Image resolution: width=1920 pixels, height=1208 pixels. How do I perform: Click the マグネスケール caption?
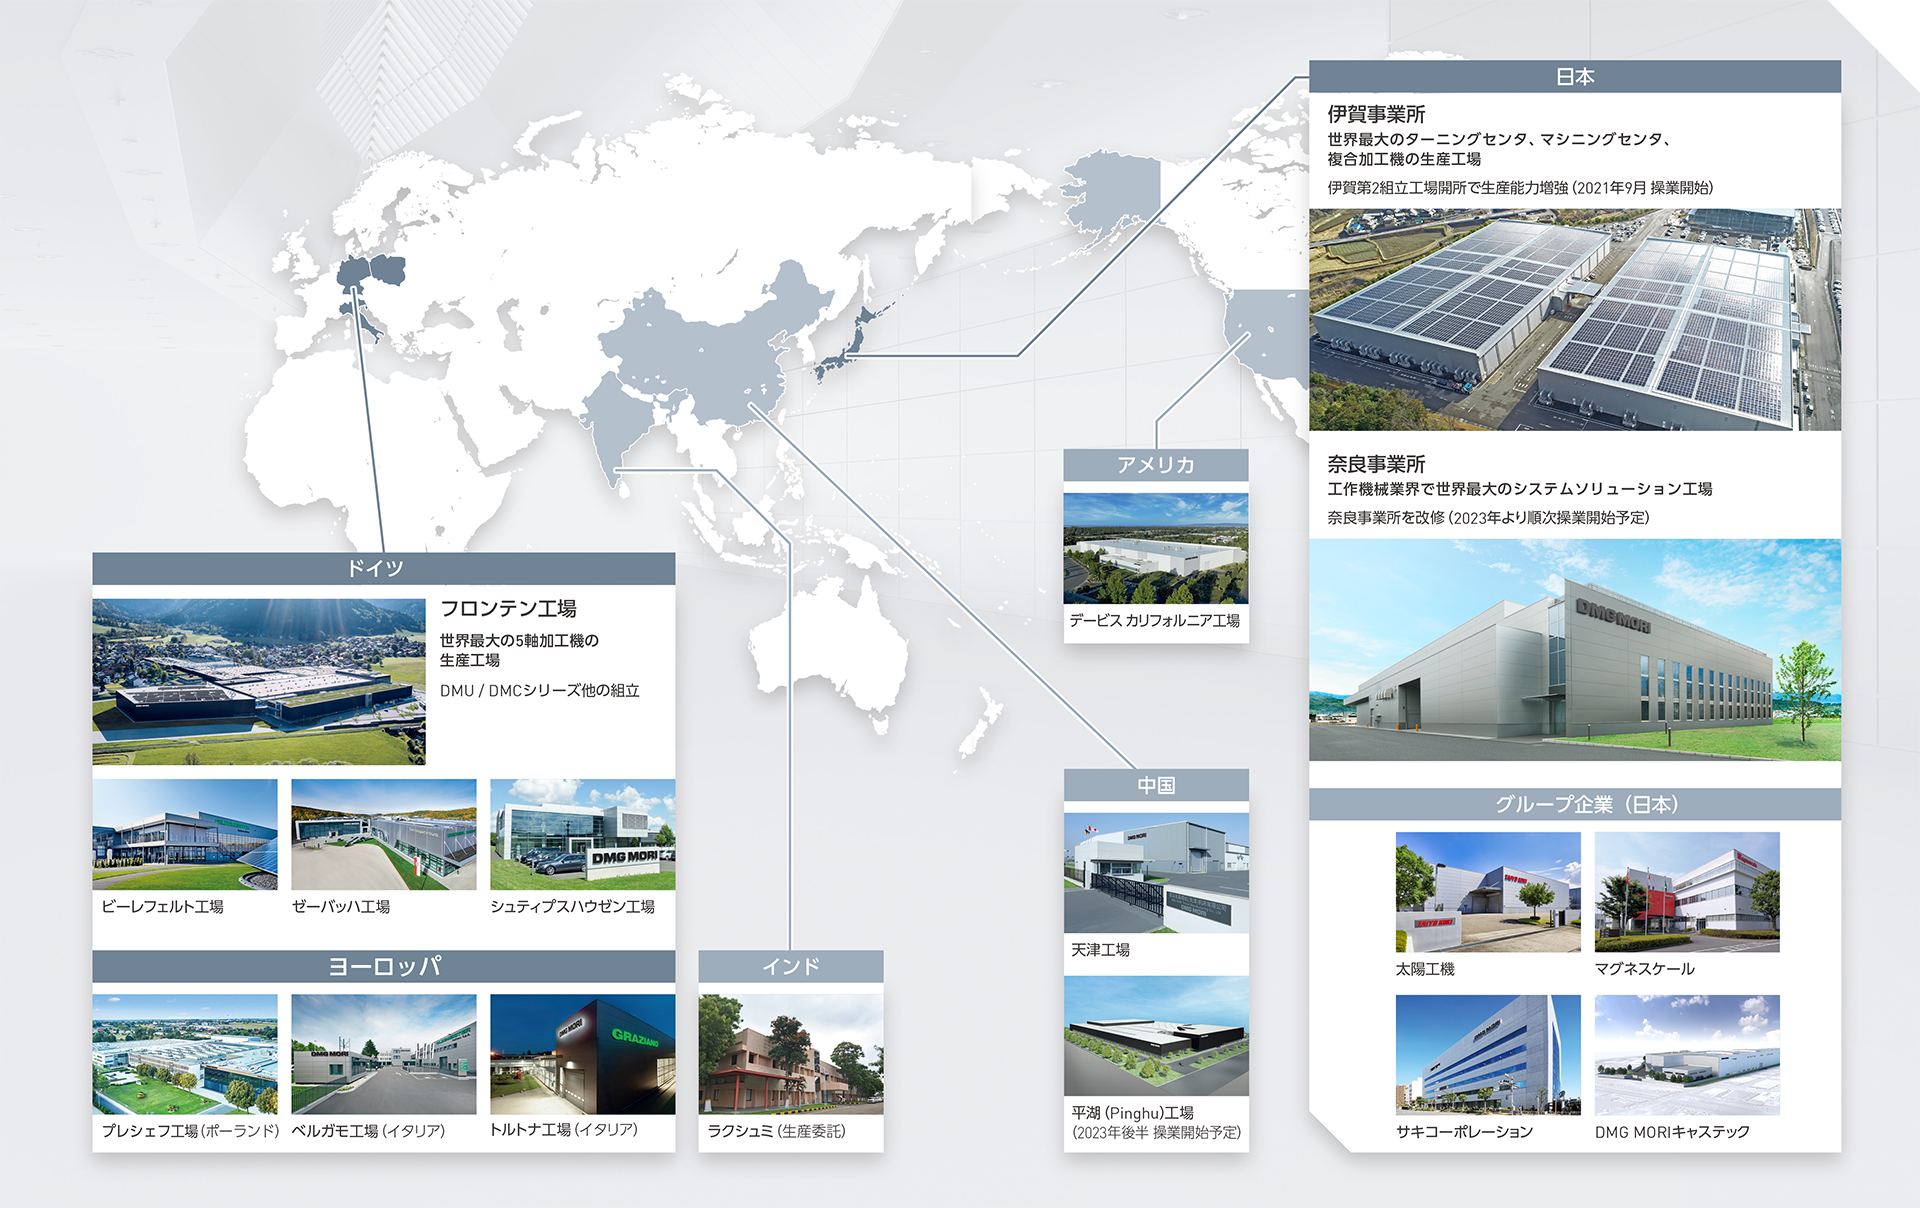[1644, 969]
